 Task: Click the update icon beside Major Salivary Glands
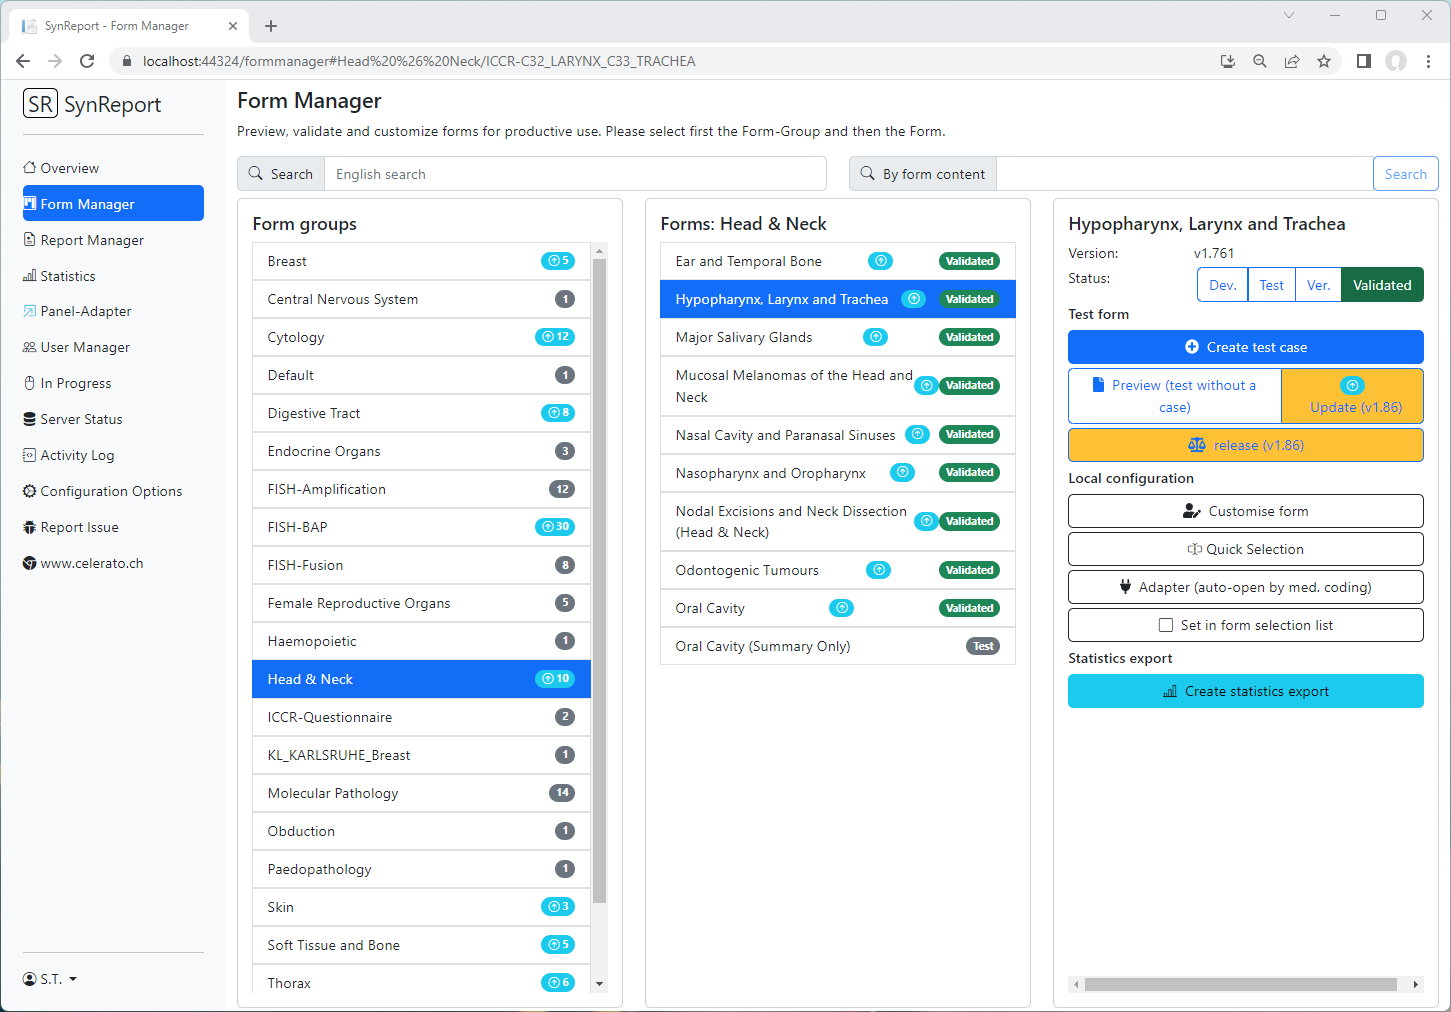tap(876, 337)
